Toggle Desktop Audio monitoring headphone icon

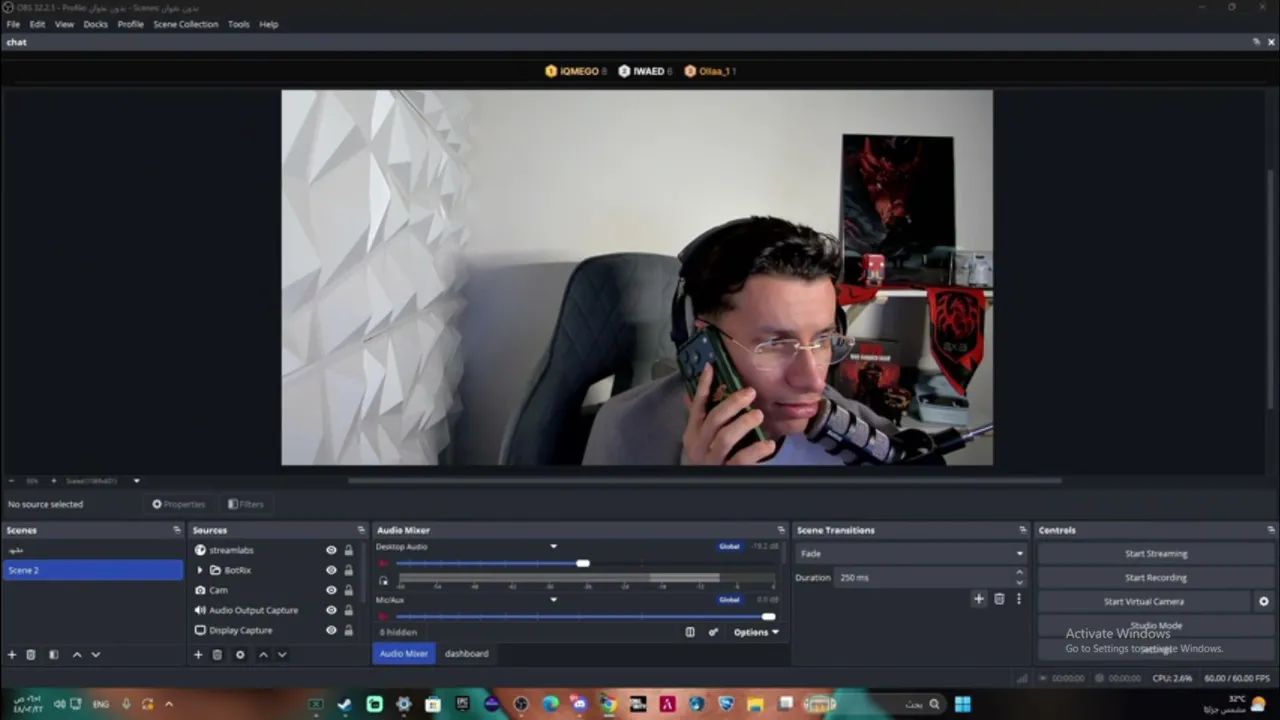(383, 580)
